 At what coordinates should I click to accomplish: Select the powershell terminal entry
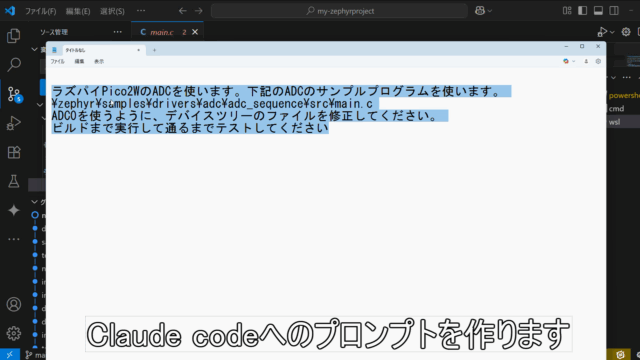pyautogui.click(x=624, y=95)
